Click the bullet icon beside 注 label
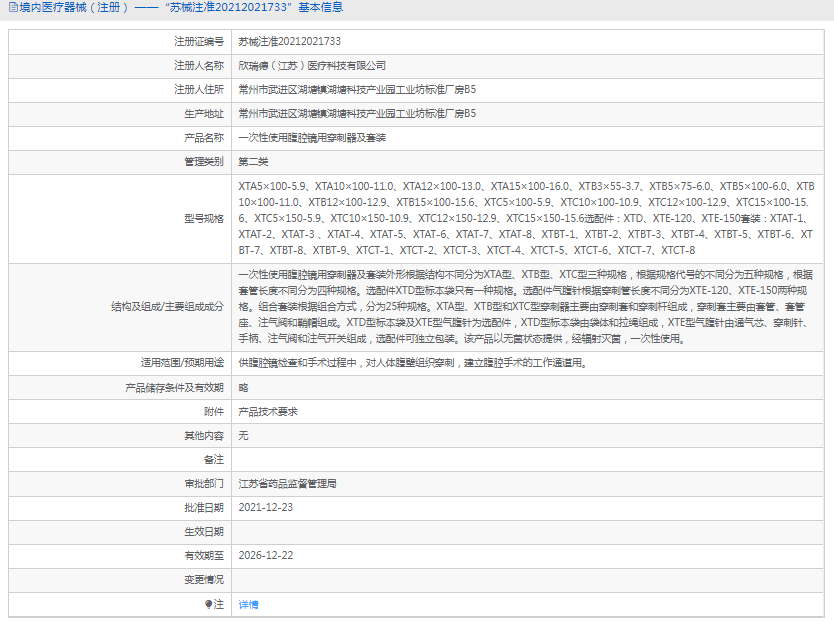Screen dimensions: 834x627 click(208, 604)
